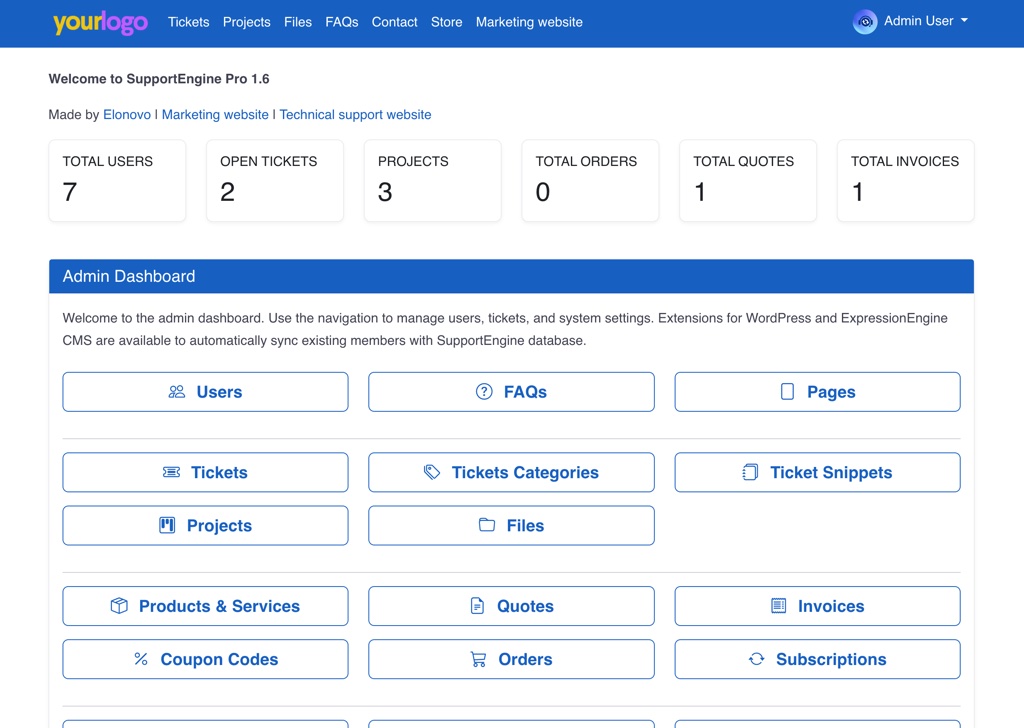Click the refresh arrows icon beside Subscriptions
This screenshot has width=1024, height=728.
756,659
